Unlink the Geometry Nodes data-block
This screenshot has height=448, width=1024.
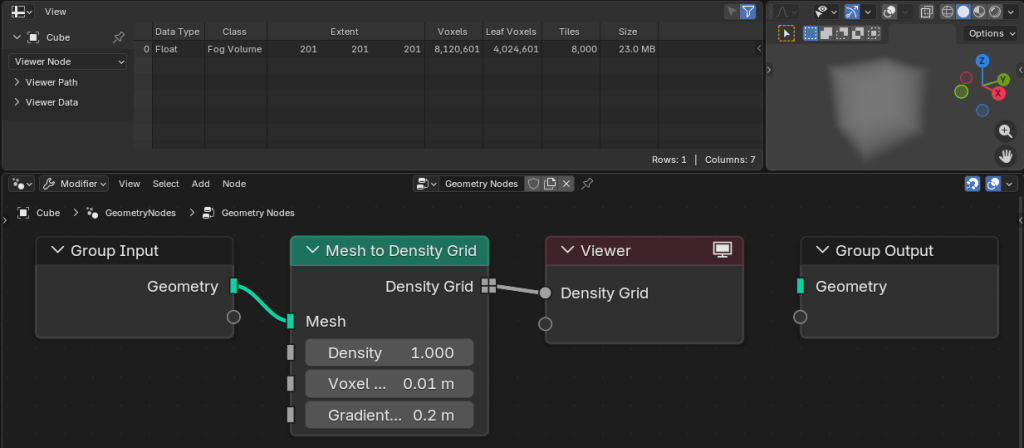click(566, 184)
